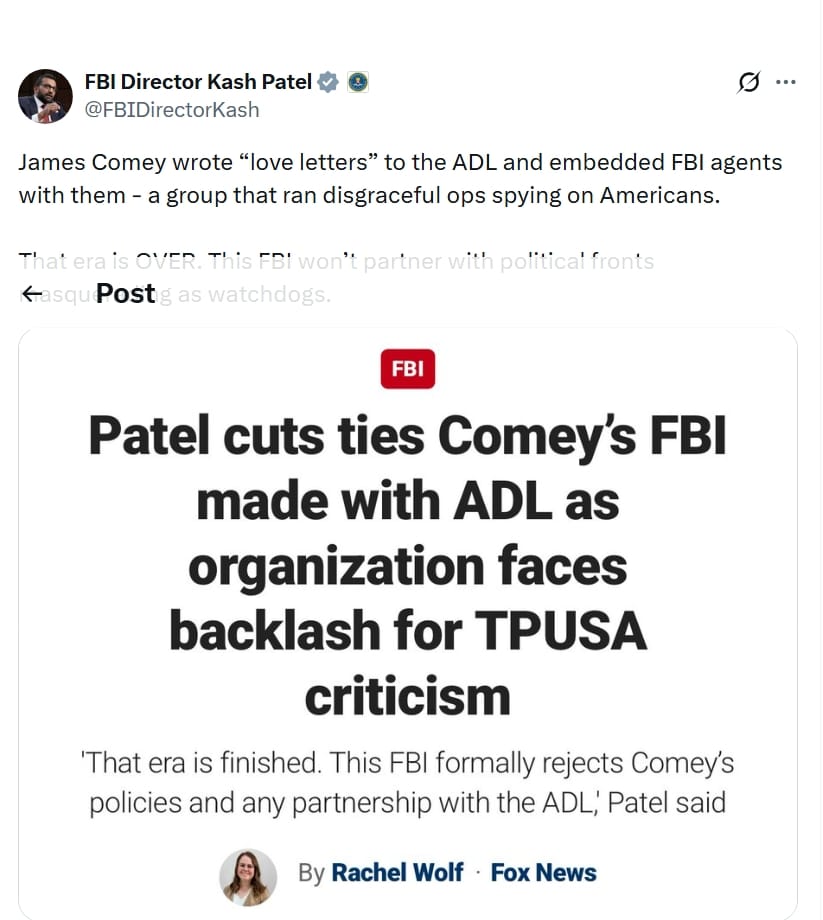This screenshot has width=823, height=920.
Task: Click the FBI Director Kash Patel display name
Action: (x=198, y=82)
